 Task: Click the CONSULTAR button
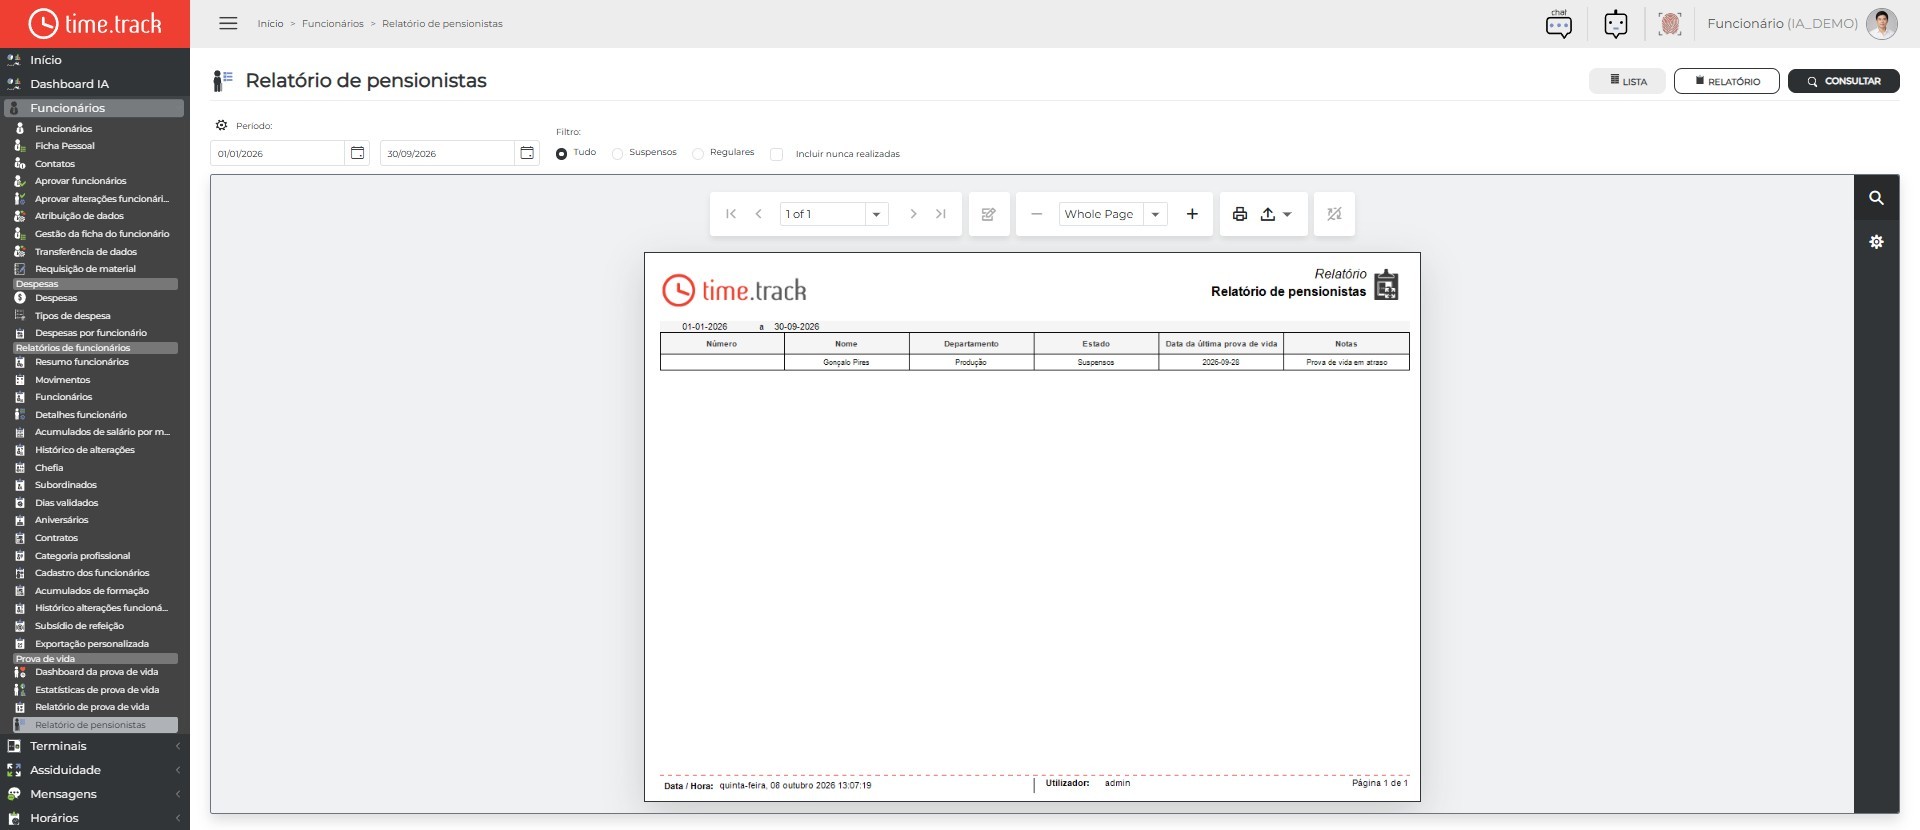1843,81
